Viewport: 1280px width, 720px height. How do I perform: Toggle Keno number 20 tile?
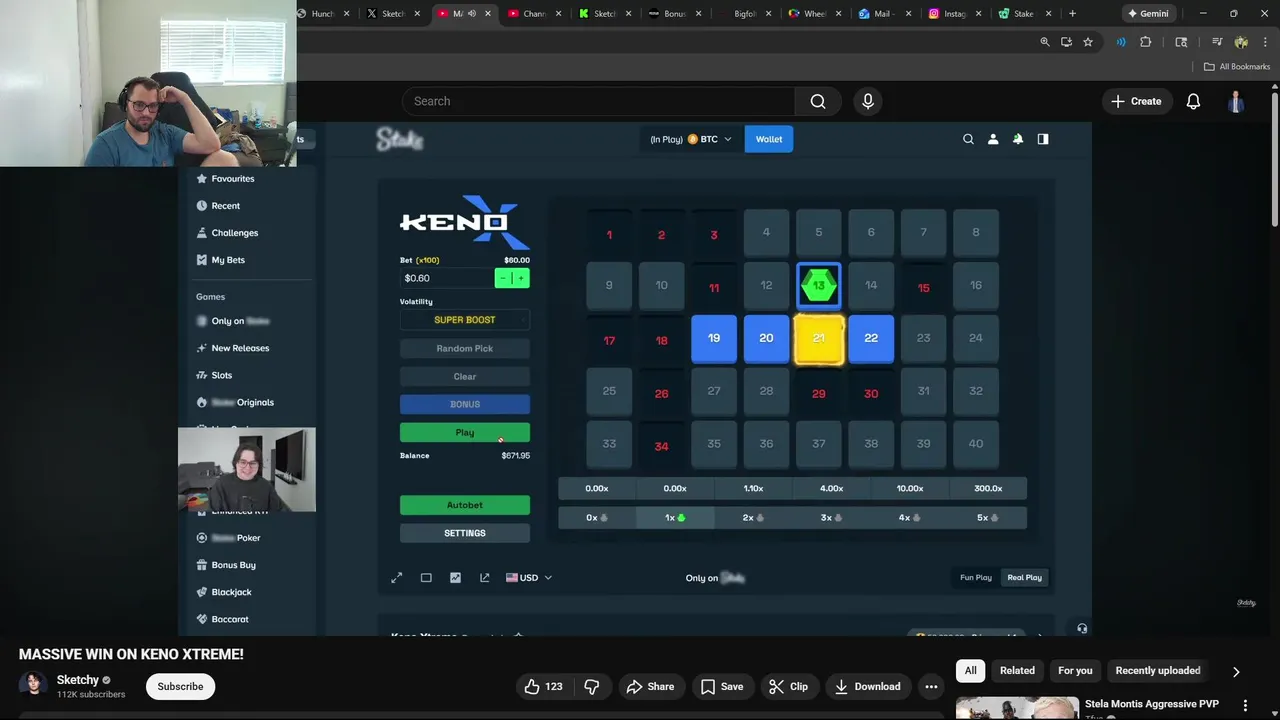coord(766,338)
